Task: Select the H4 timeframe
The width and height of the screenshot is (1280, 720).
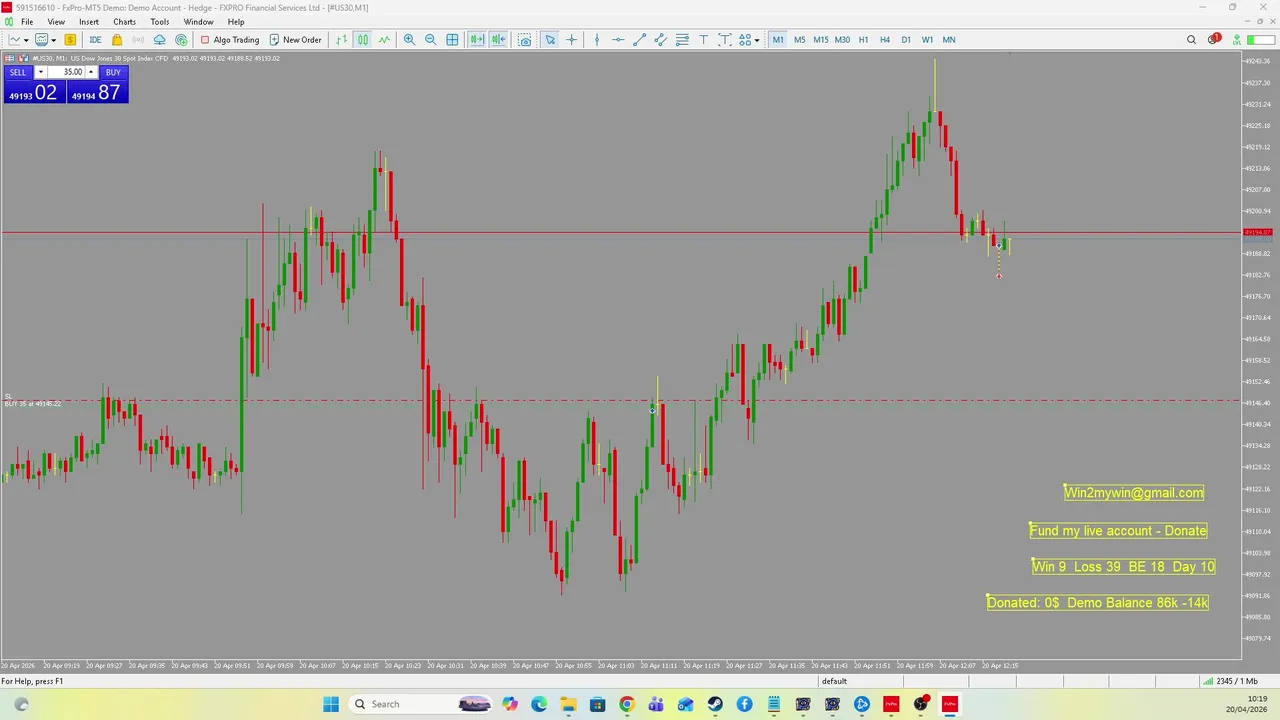Action: click(x=885, y=40)
